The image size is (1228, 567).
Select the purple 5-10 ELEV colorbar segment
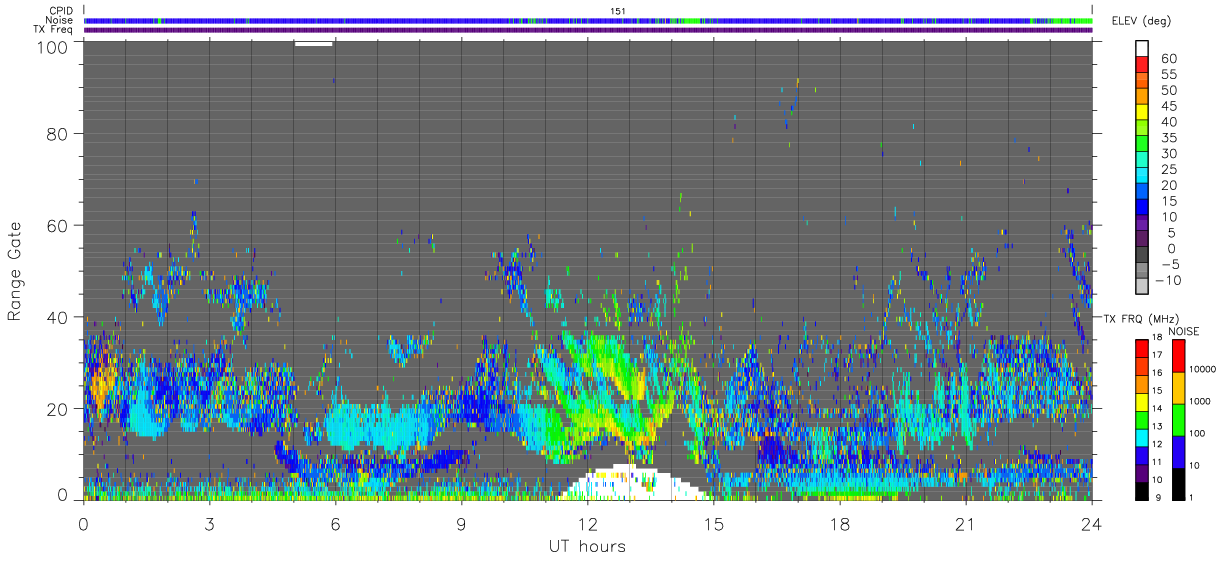[1142, 223]
